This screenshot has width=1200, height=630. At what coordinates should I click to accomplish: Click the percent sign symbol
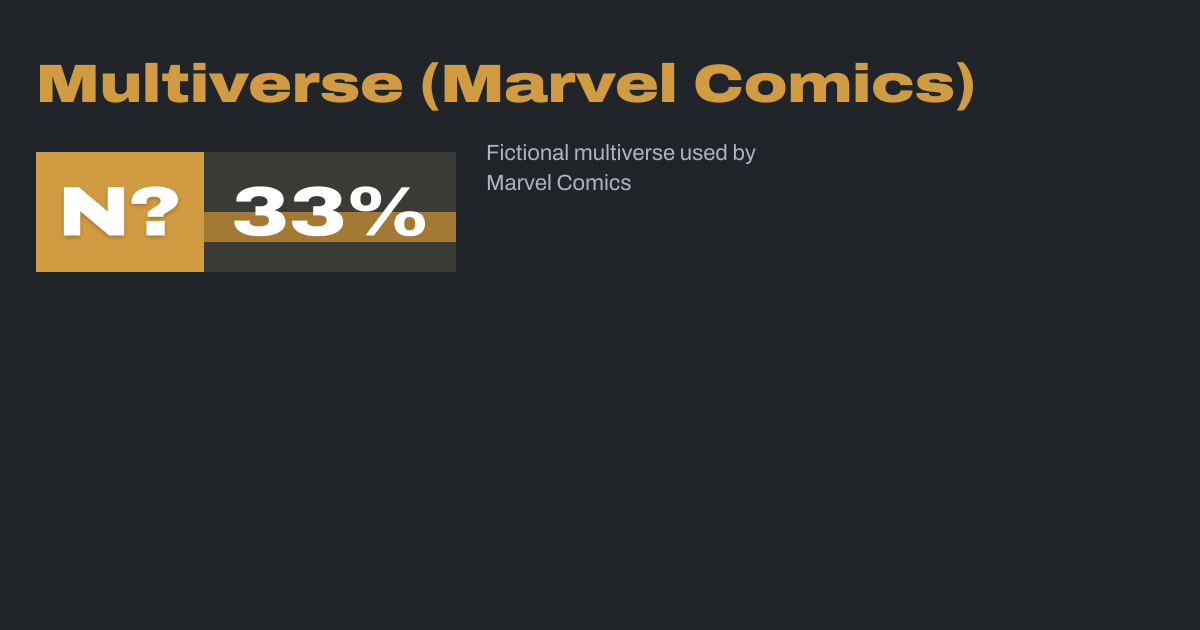point(395,212)
